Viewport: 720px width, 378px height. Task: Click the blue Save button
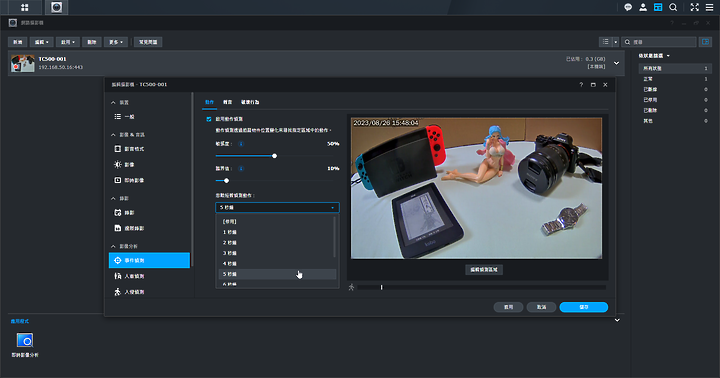coord(584,307)
